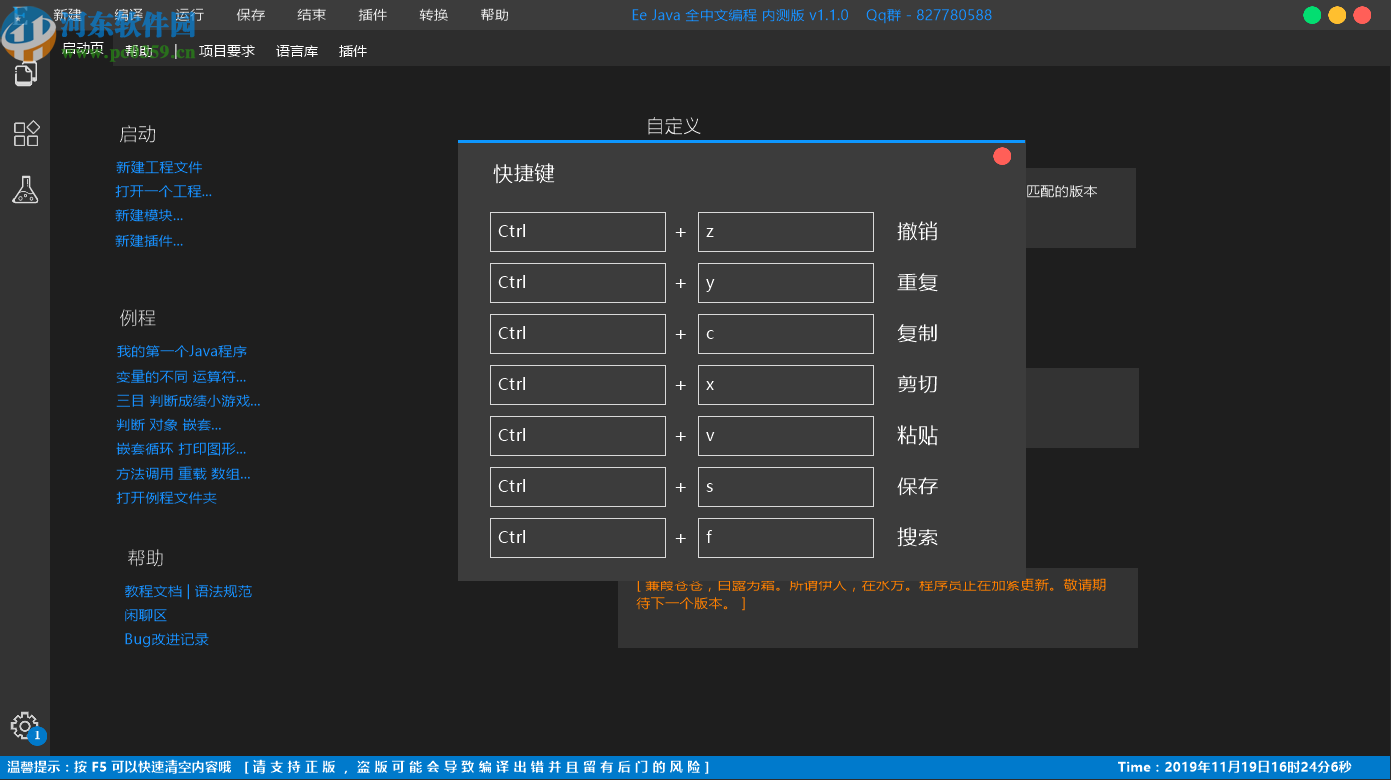Viewport: 1391px width, 780px height.
Task: Open the experiment flask icon in sidebar
Action: click(25, 189)
